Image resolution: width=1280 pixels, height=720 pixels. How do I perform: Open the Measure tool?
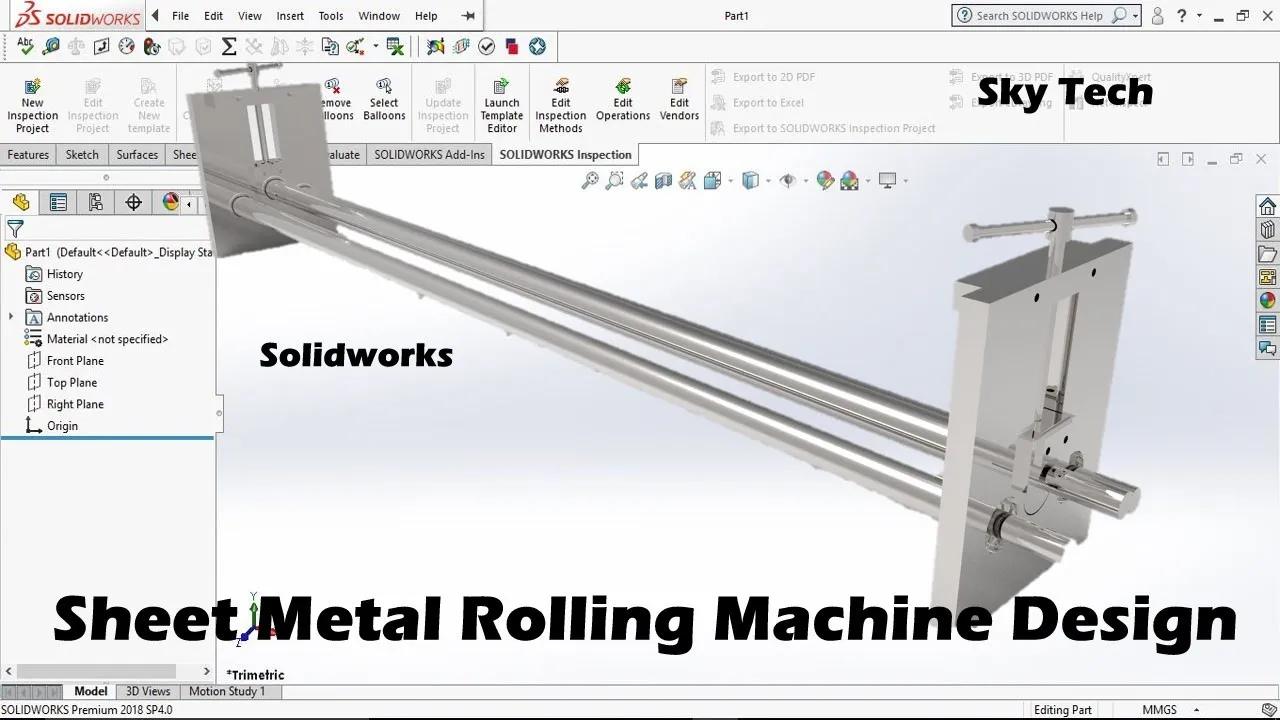coord(51,46)
